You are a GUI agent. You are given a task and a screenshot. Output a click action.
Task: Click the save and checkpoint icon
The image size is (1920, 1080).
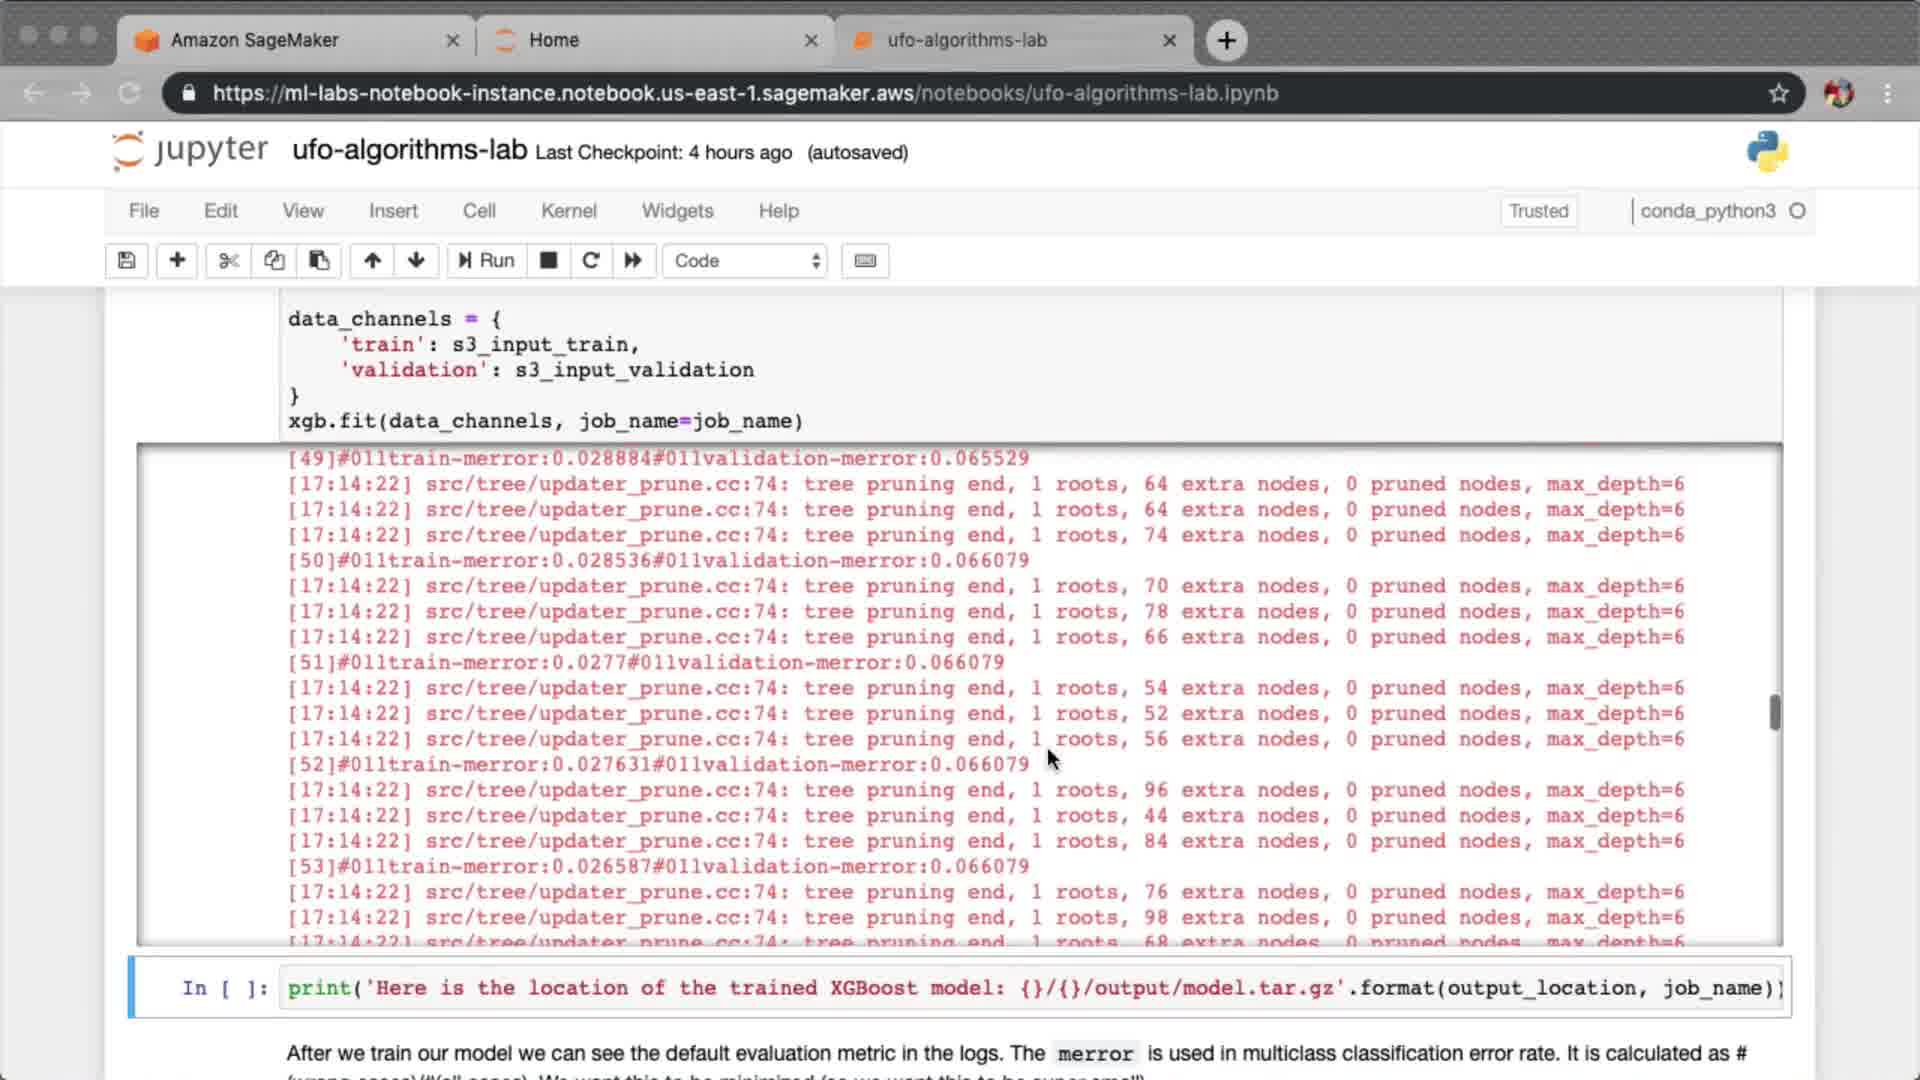coord(126,261)
